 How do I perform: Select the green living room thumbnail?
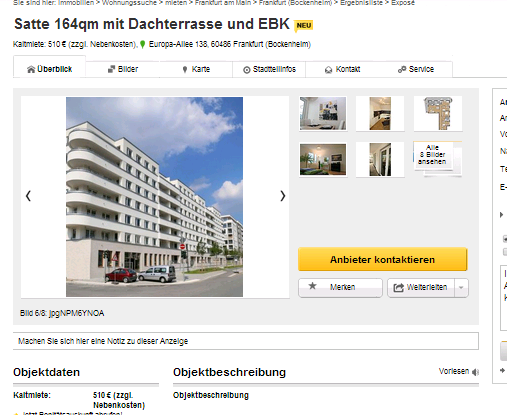(x=323, y=159)
